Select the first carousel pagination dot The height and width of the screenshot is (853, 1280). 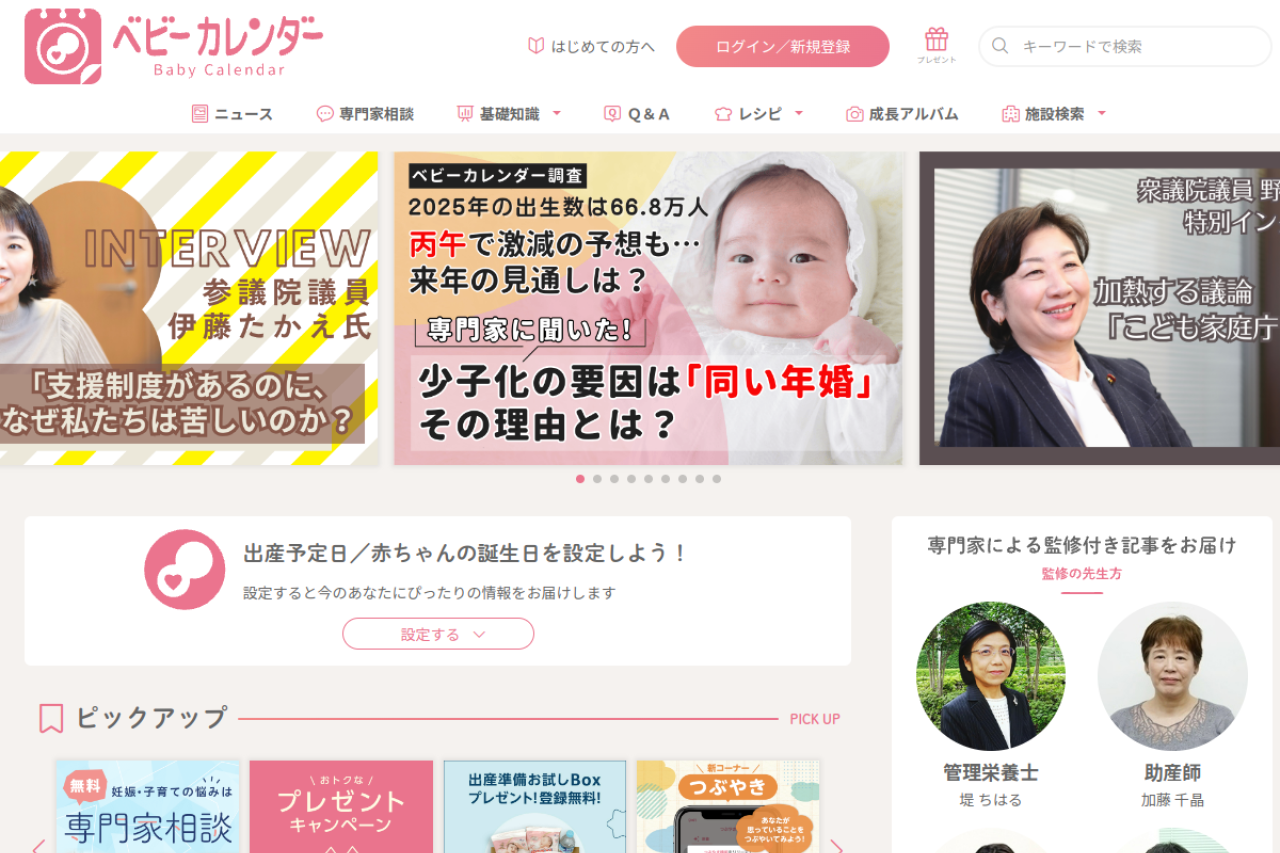580,479
